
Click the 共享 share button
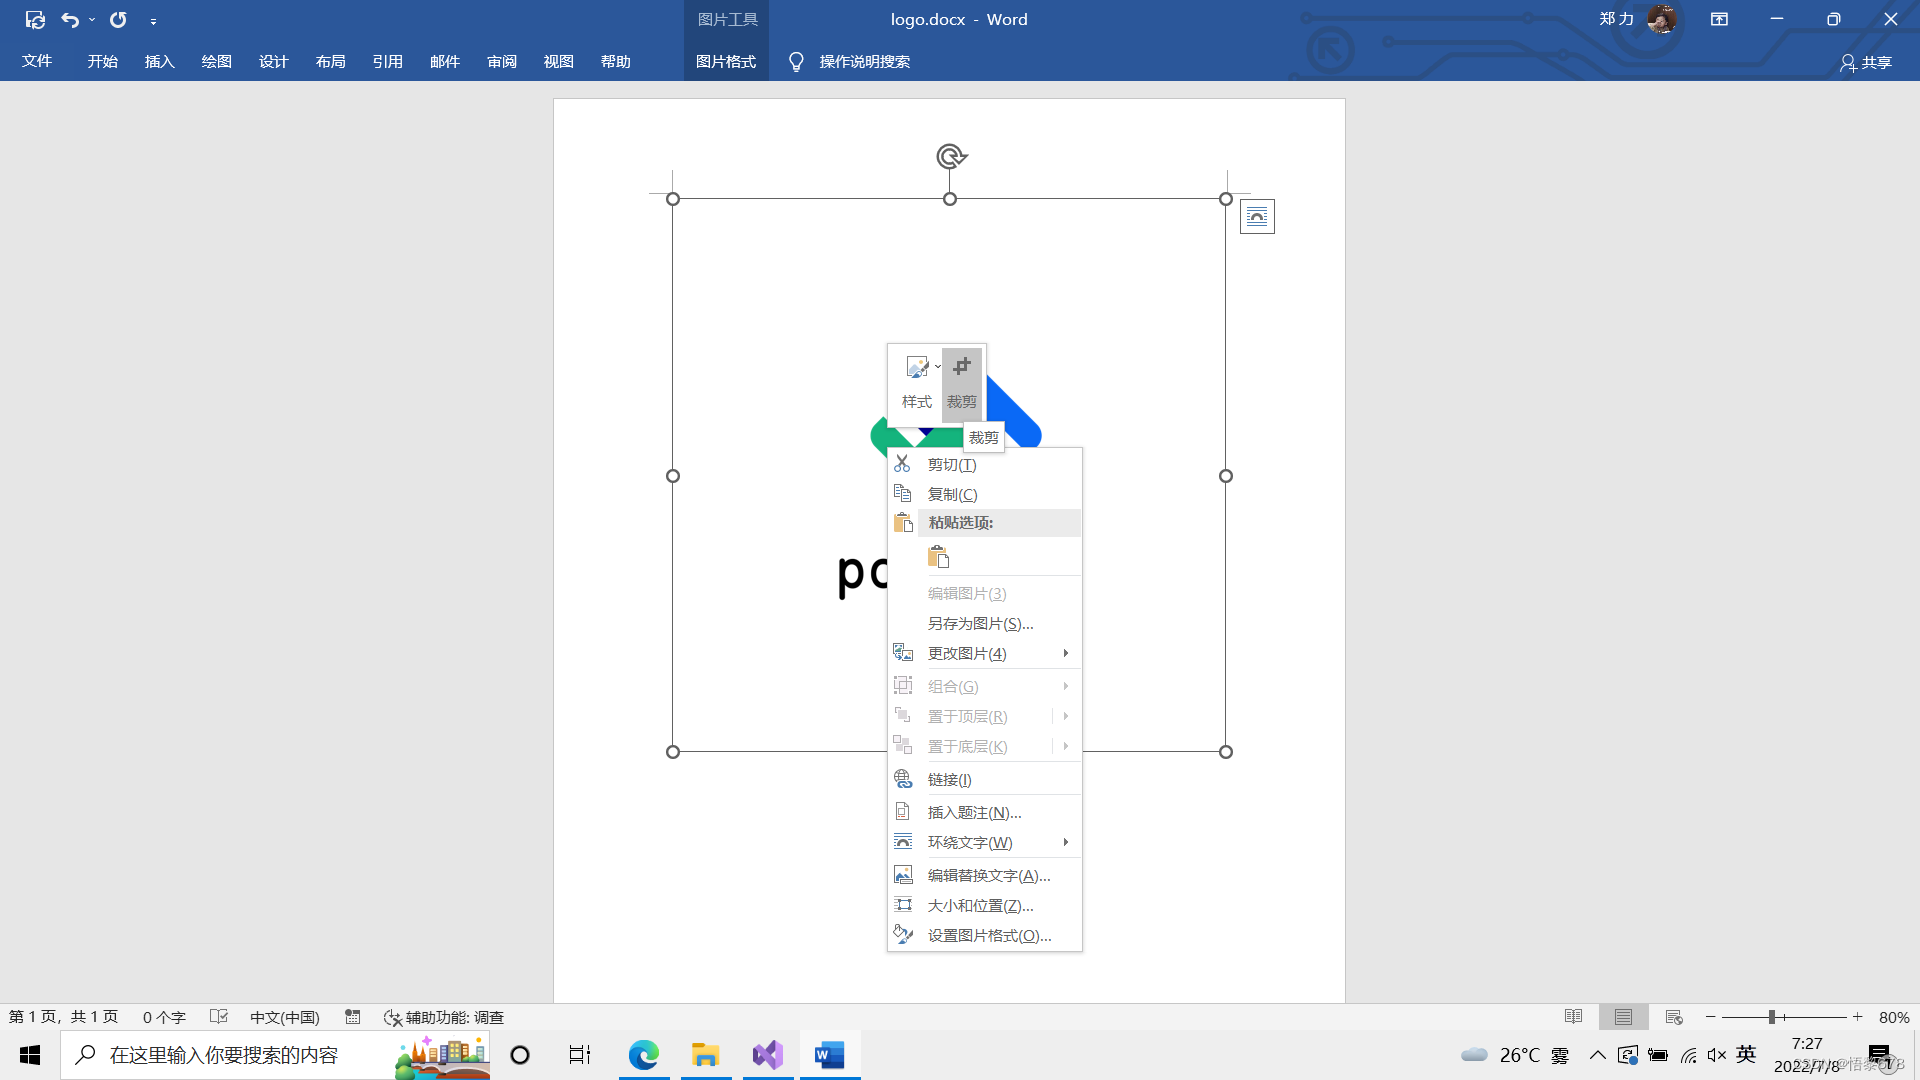1866,62
